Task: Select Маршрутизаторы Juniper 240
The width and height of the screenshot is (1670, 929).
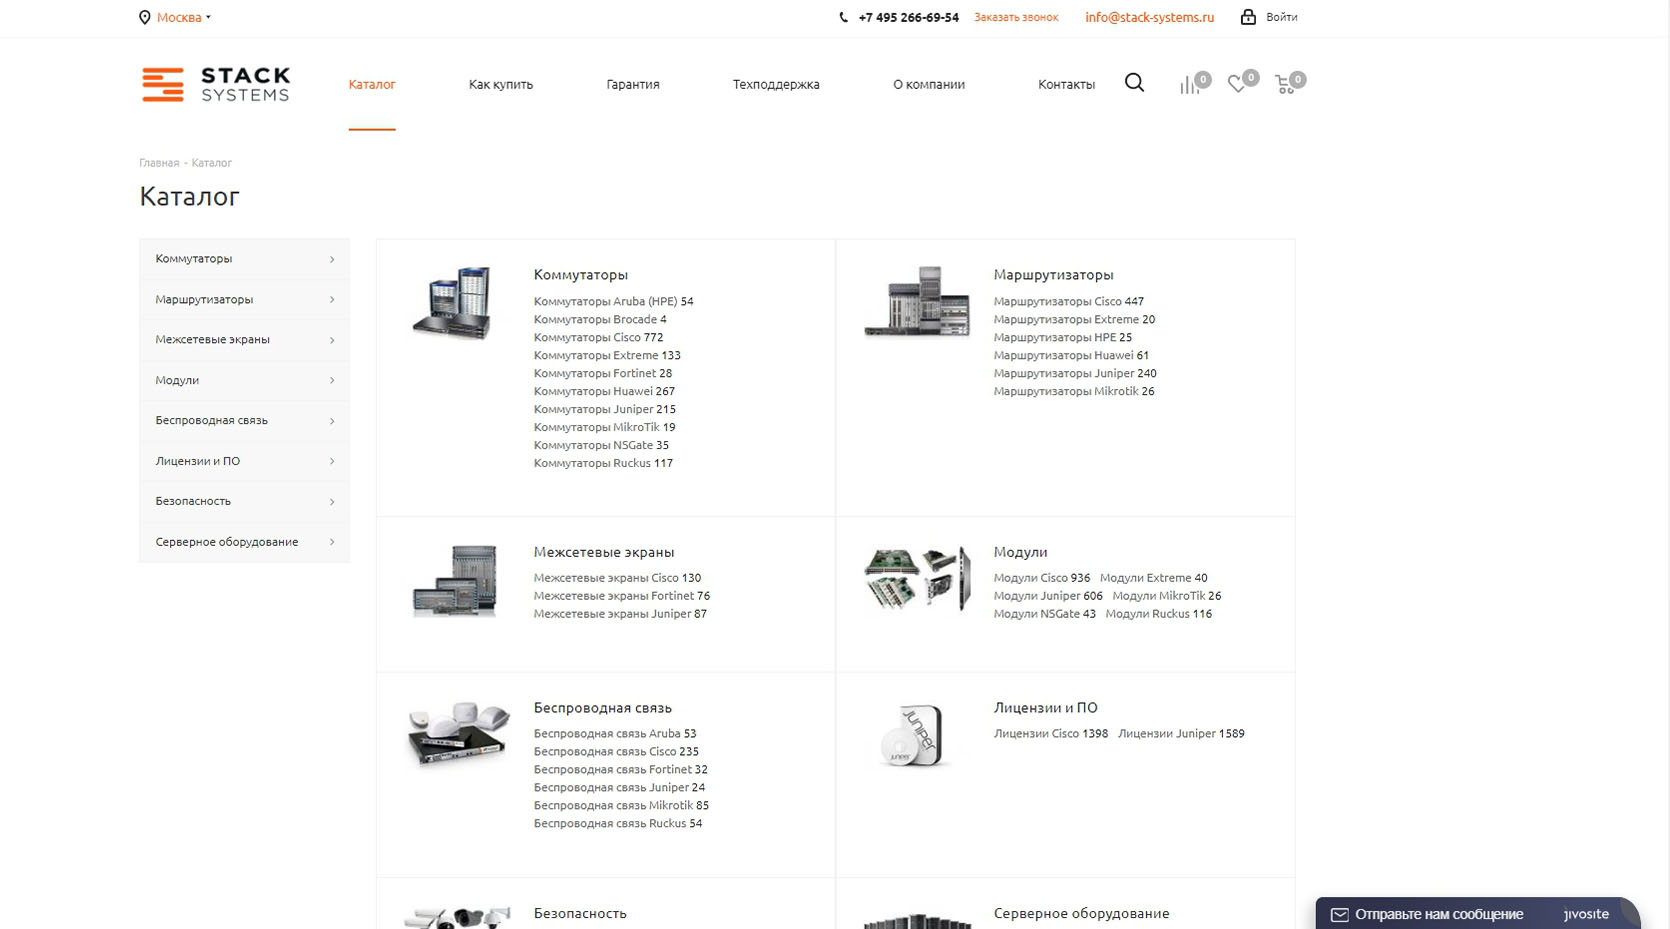Action: point(1075,373)
